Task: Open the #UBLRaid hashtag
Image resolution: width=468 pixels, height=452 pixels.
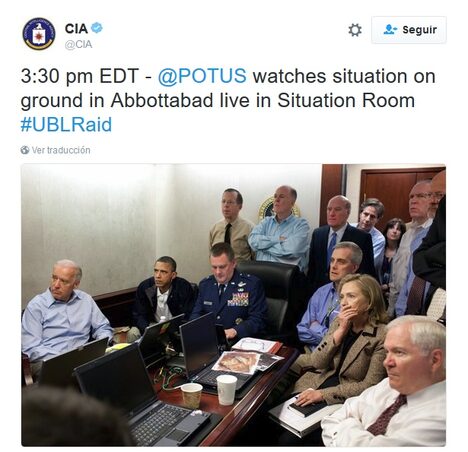Action: click(x=66, y=124)
